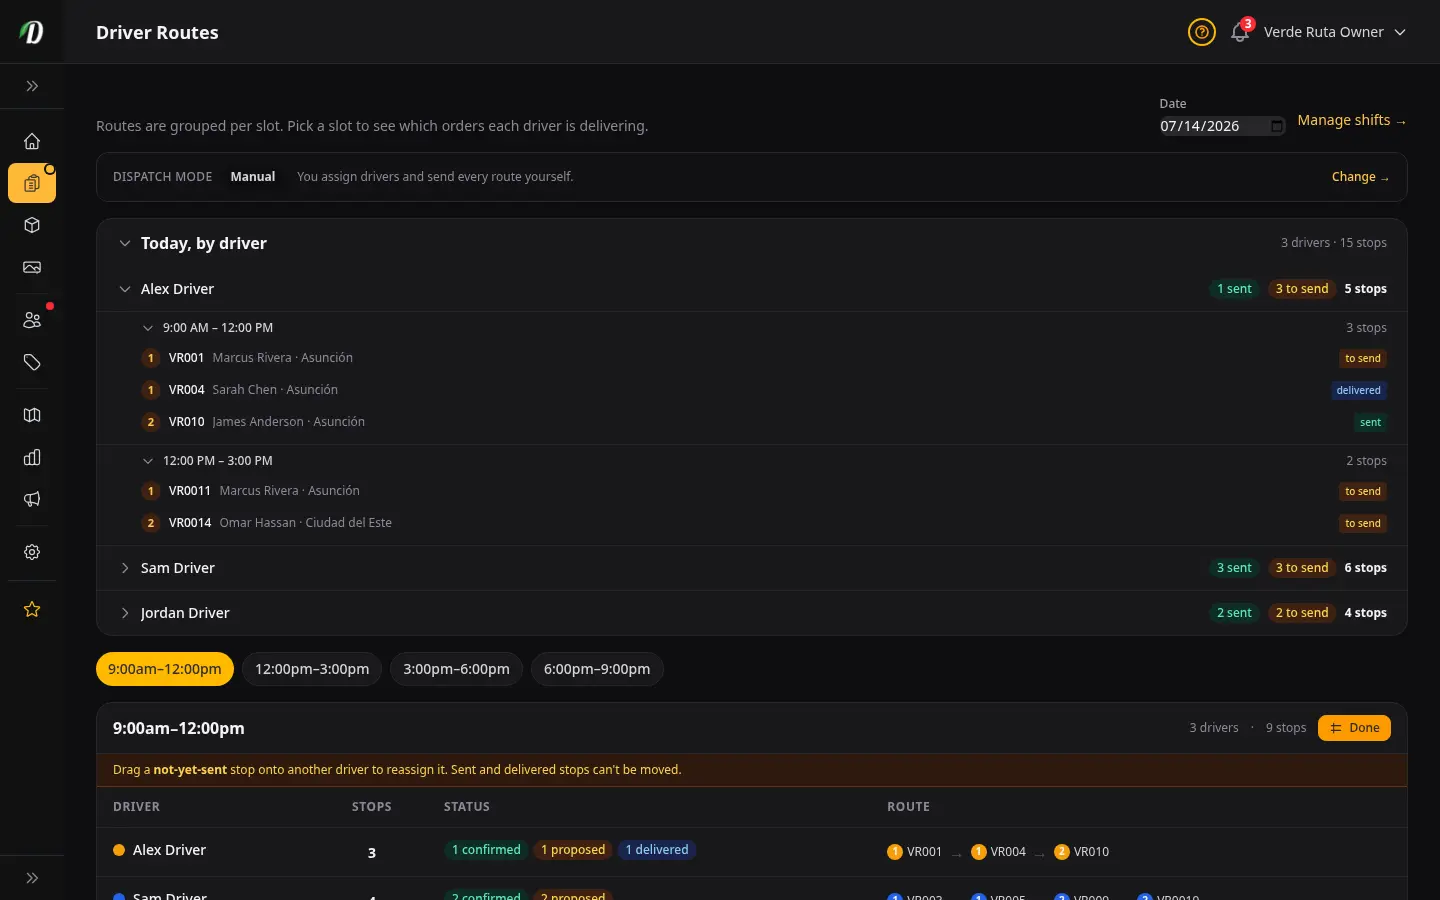This screenshot has width=1440, height=900.
Task: Open the map sidebar icon
Action: [32, 415]
